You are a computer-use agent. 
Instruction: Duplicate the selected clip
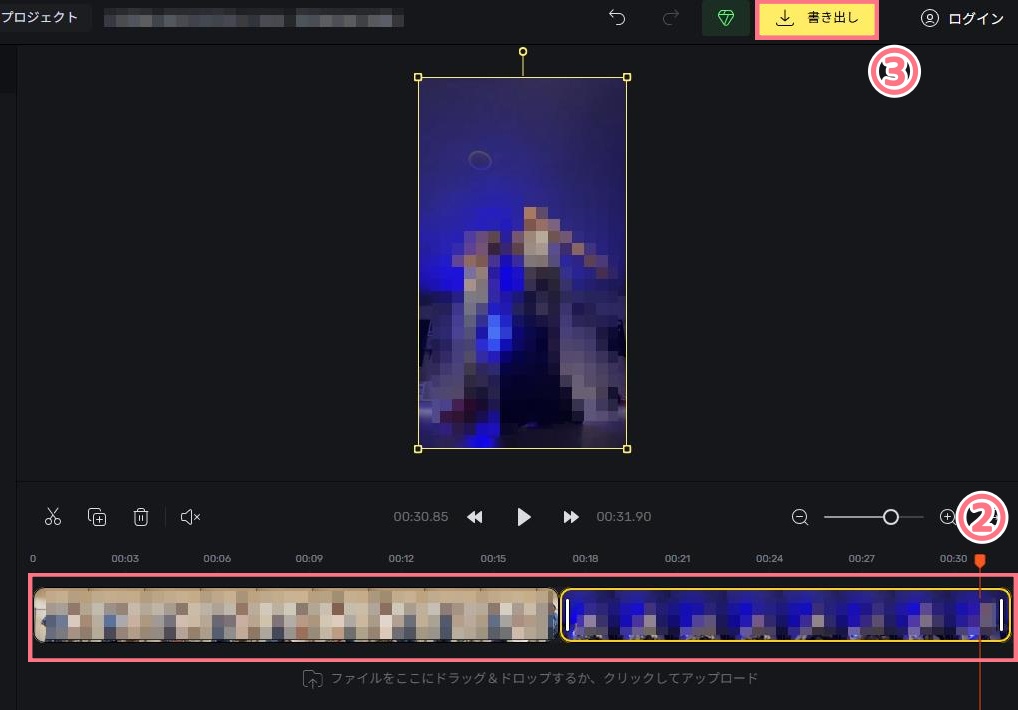97,516
